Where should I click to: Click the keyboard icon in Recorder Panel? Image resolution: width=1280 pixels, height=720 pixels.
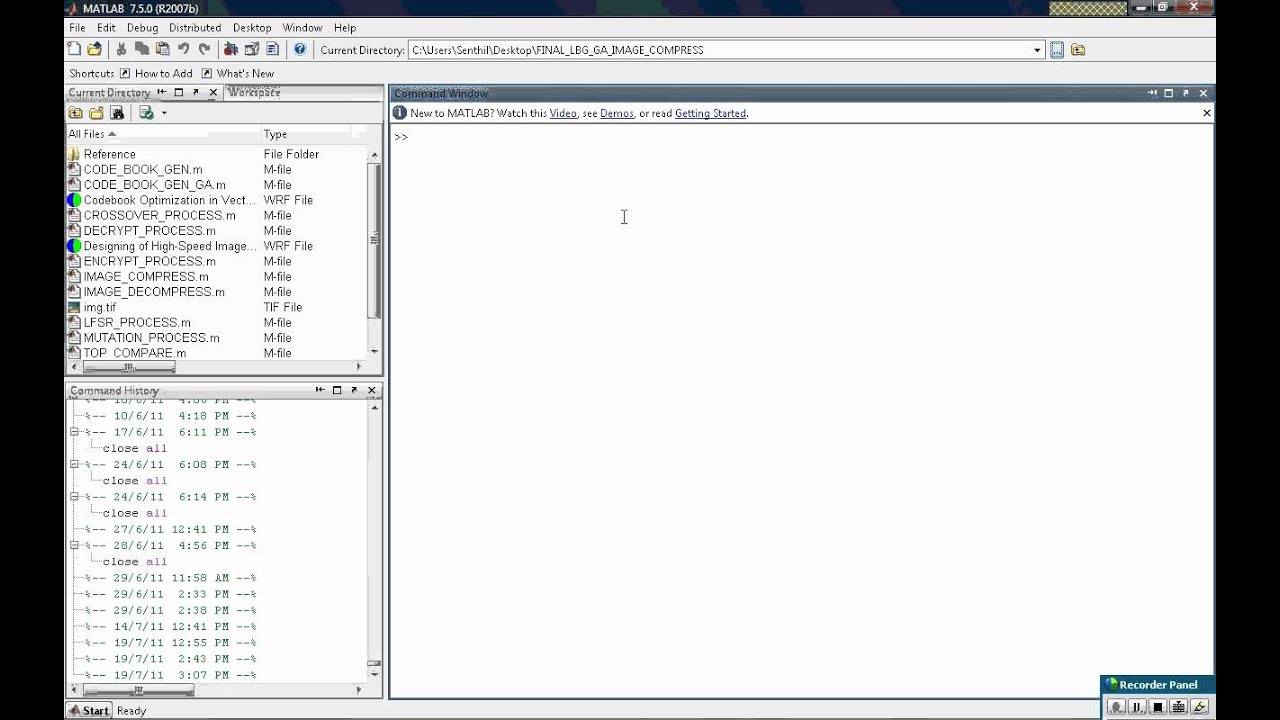[1179, 707]
